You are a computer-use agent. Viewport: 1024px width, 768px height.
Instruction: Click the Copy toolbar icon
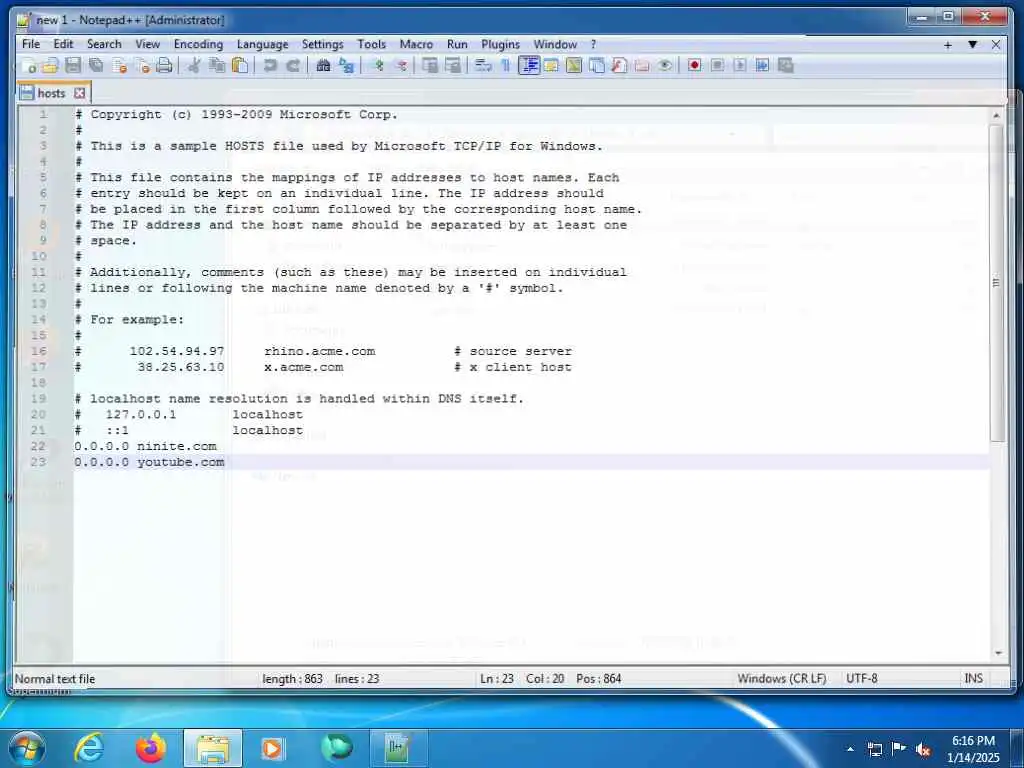[x=217, y=65]
